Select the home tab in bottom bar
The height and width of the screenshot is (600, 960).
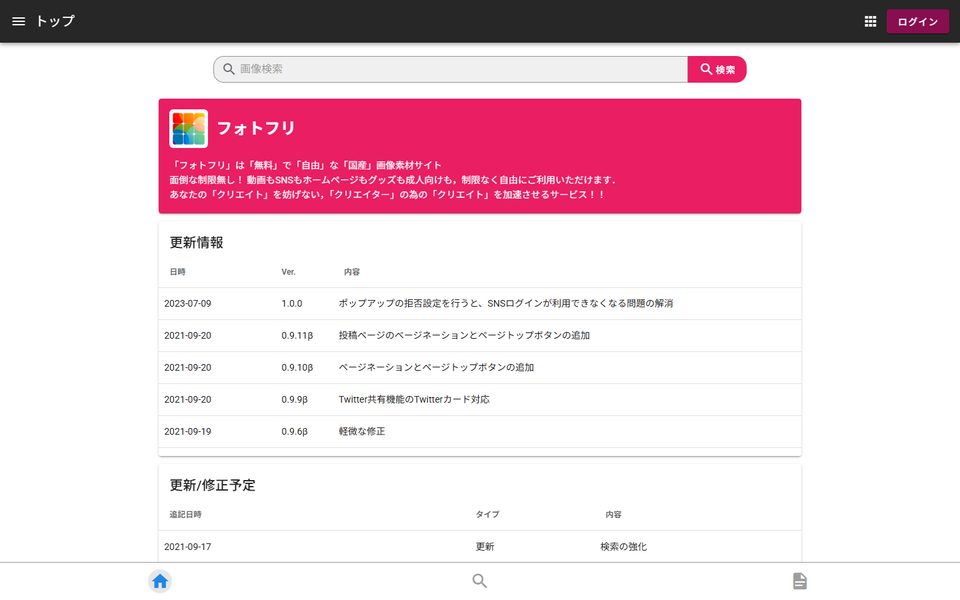[x=160, y=581]
